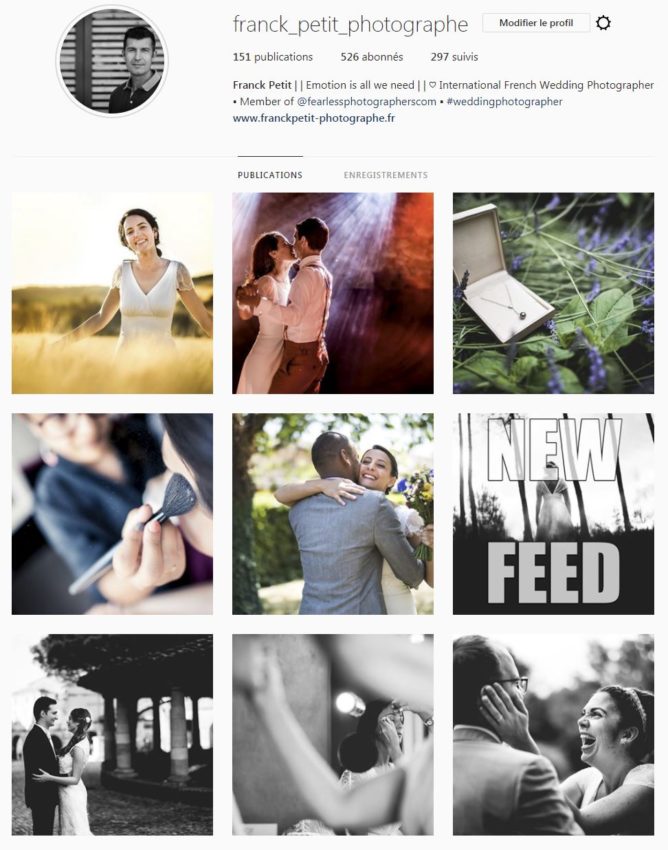This screenshot has width=668, height=850.
Task: Click the 151 publications count
Action: point(273,57)
